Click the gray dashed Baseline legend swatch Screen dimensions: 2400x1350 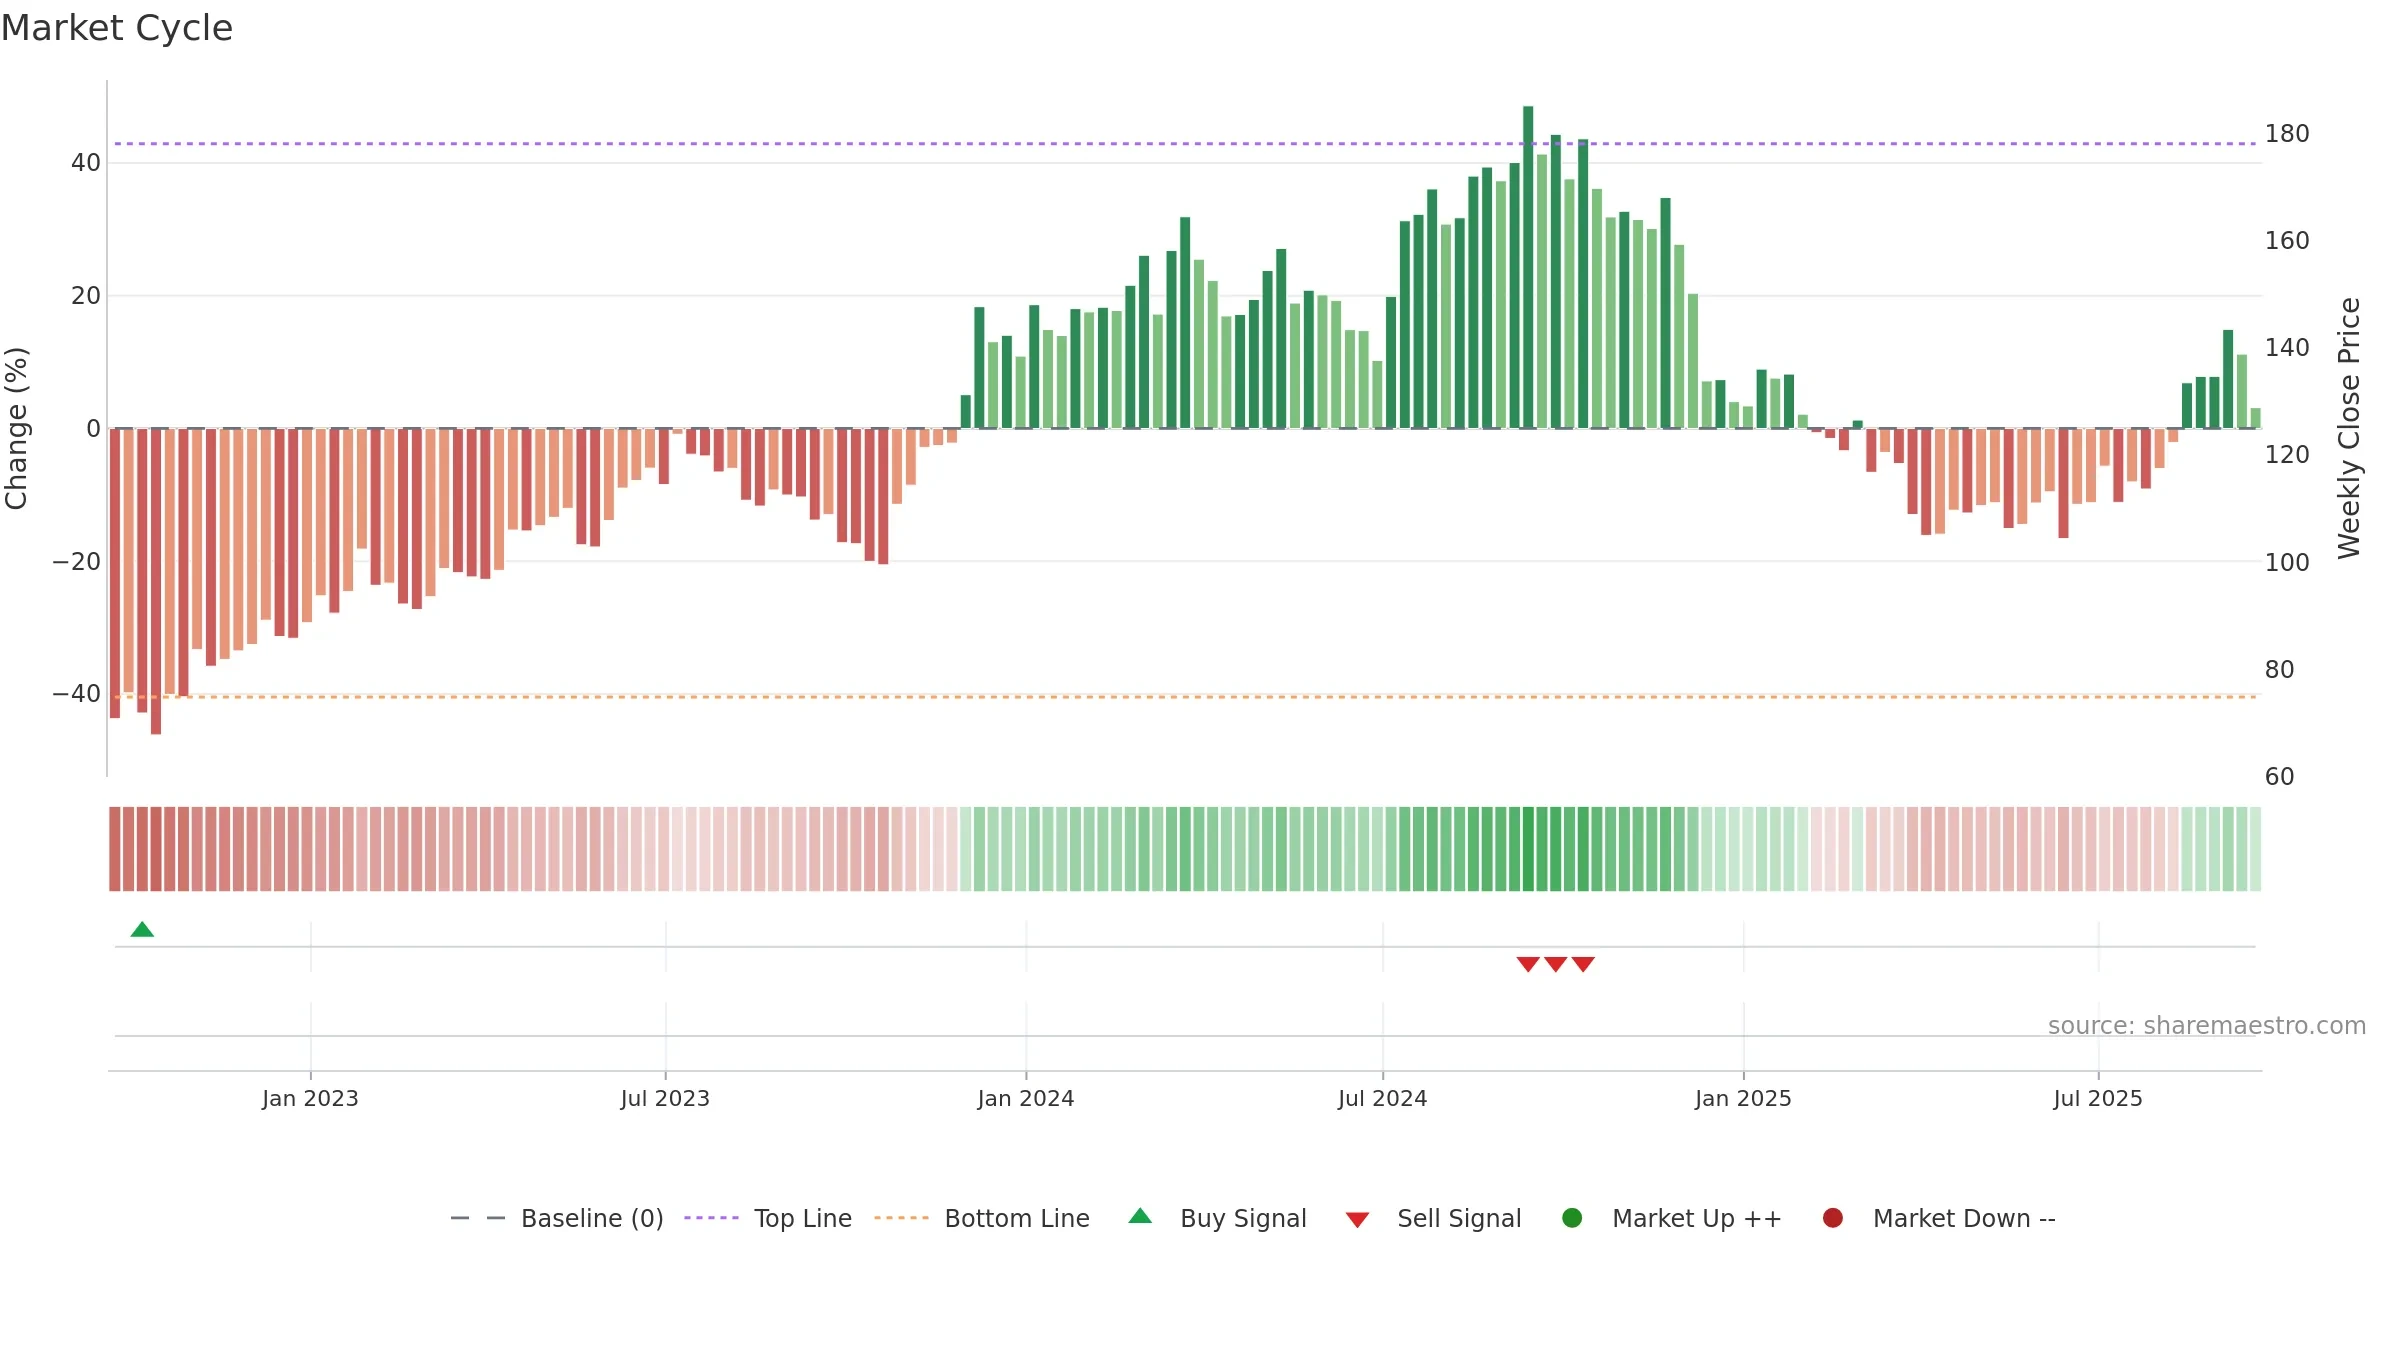click(477, 1218)
